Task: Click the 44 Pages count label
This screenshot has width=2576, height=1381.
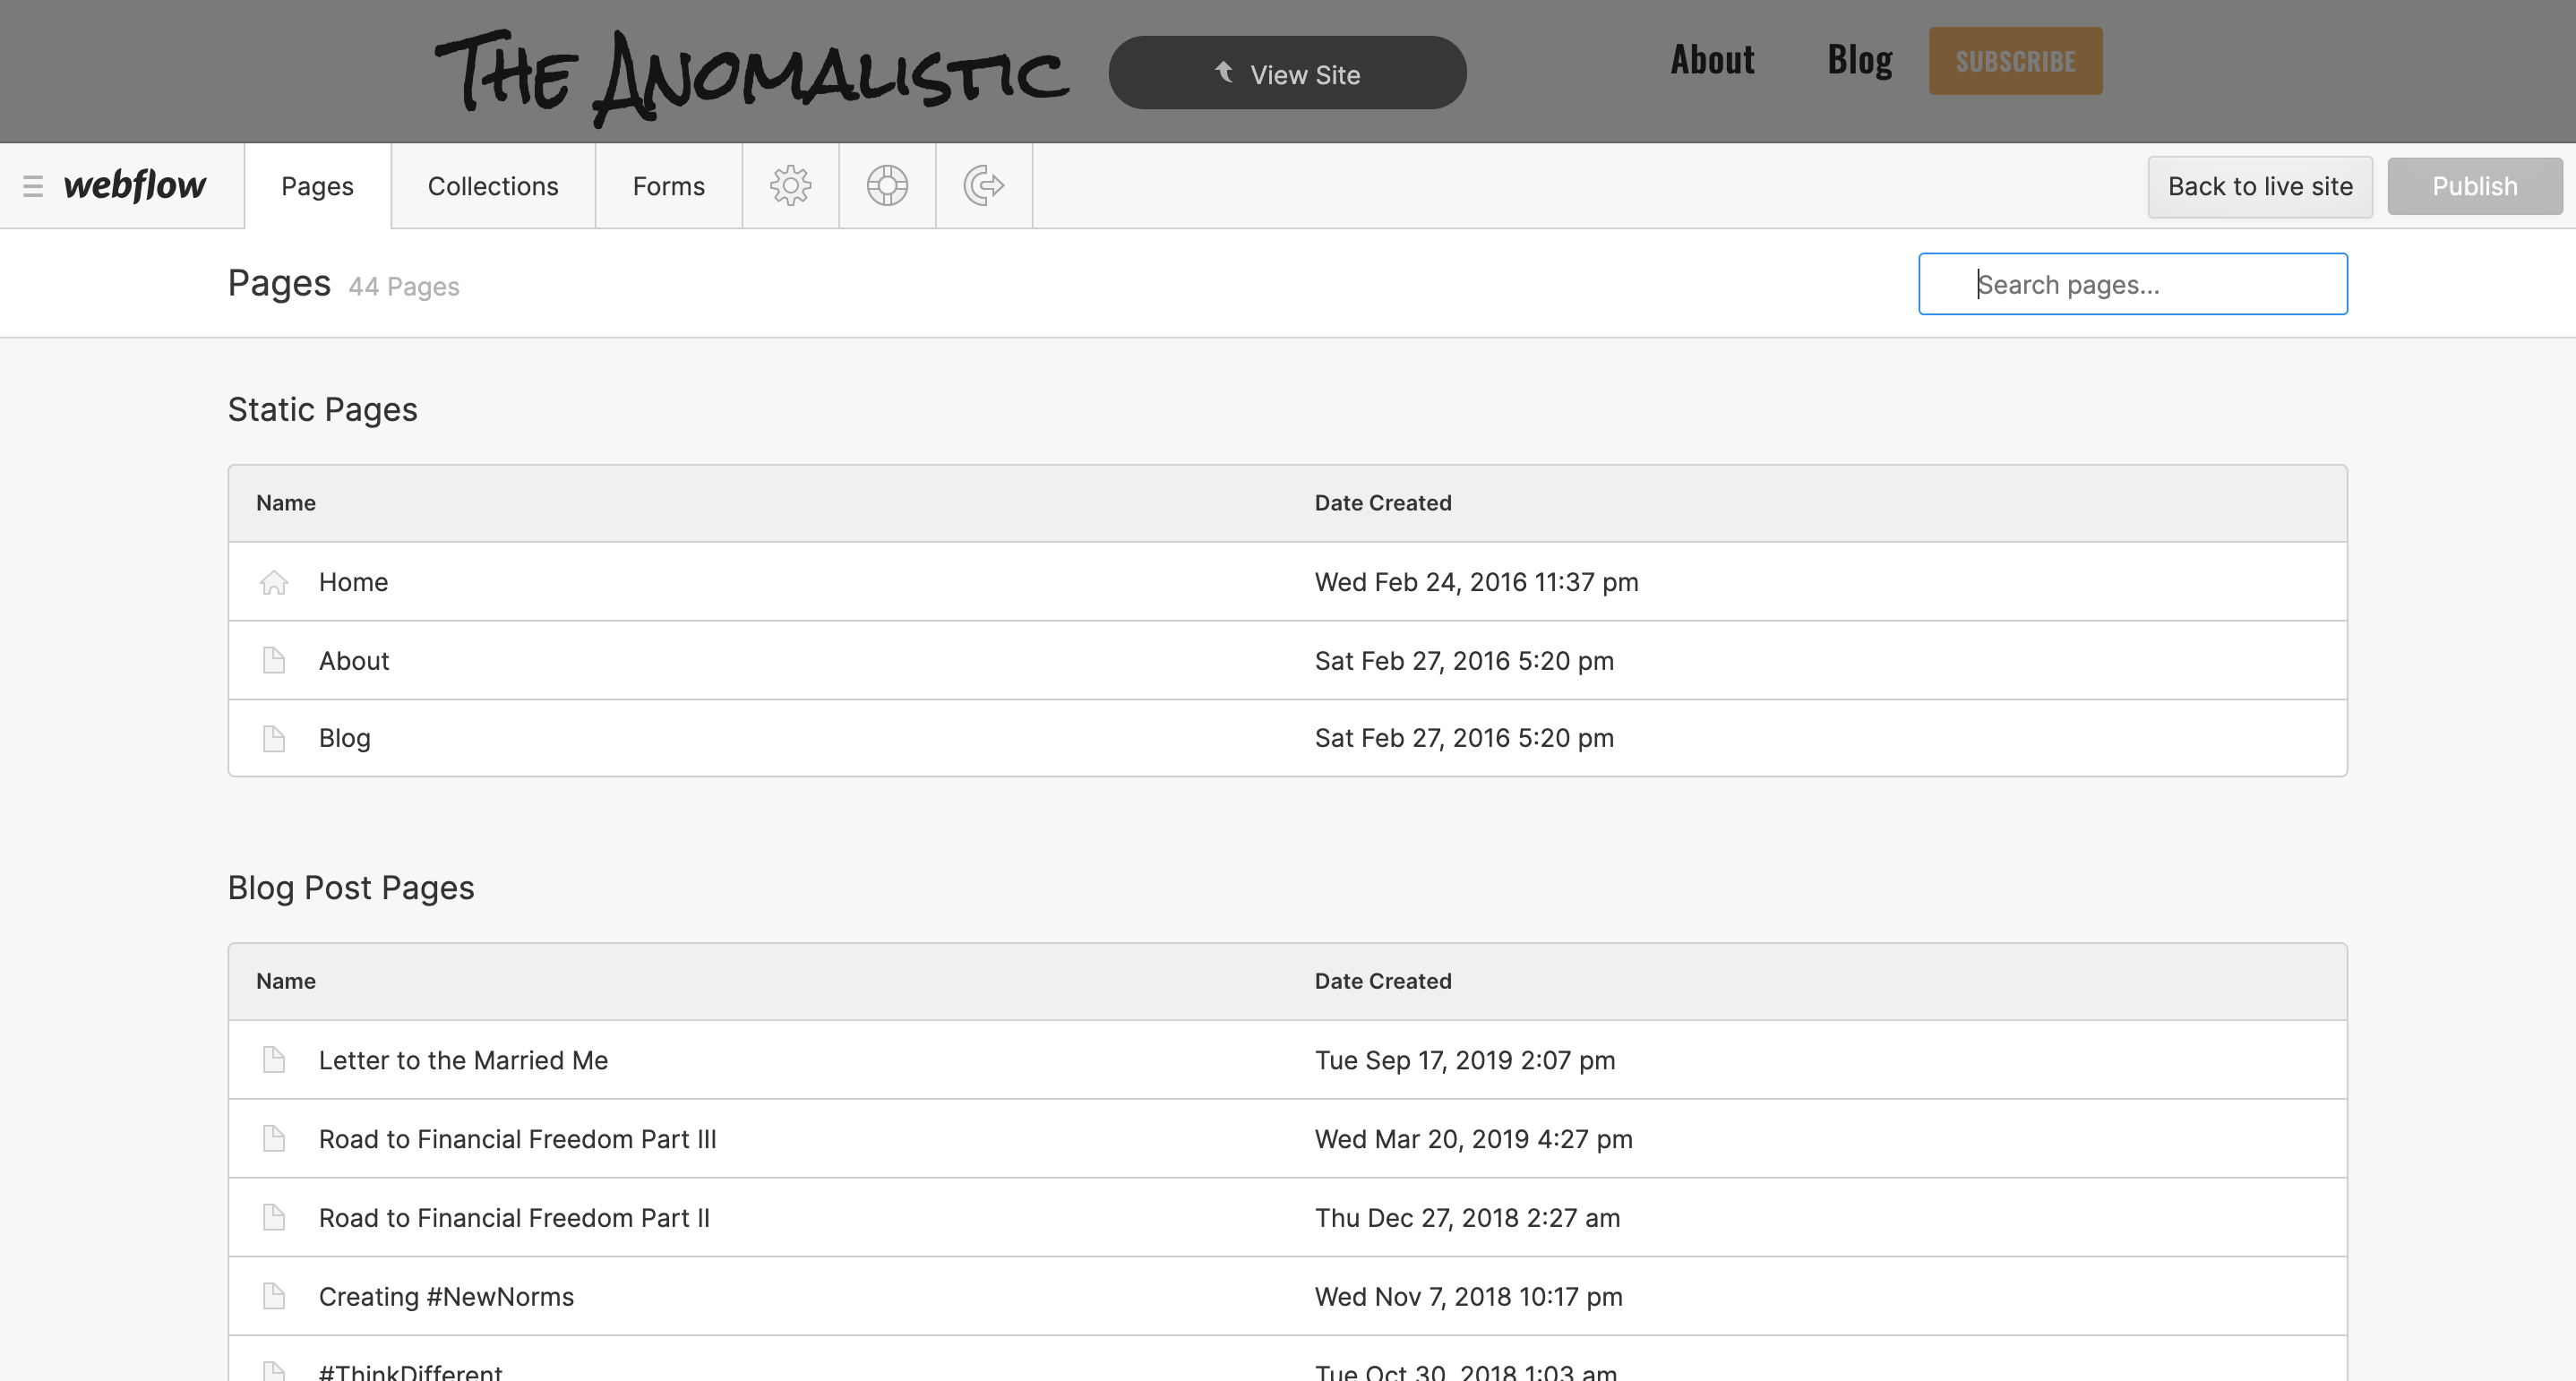Action: (404, 287)
